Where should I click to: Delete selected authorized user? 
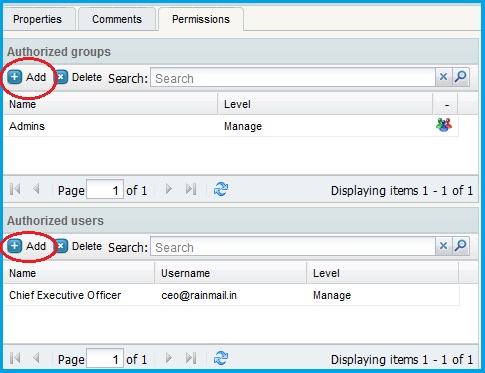78,246
